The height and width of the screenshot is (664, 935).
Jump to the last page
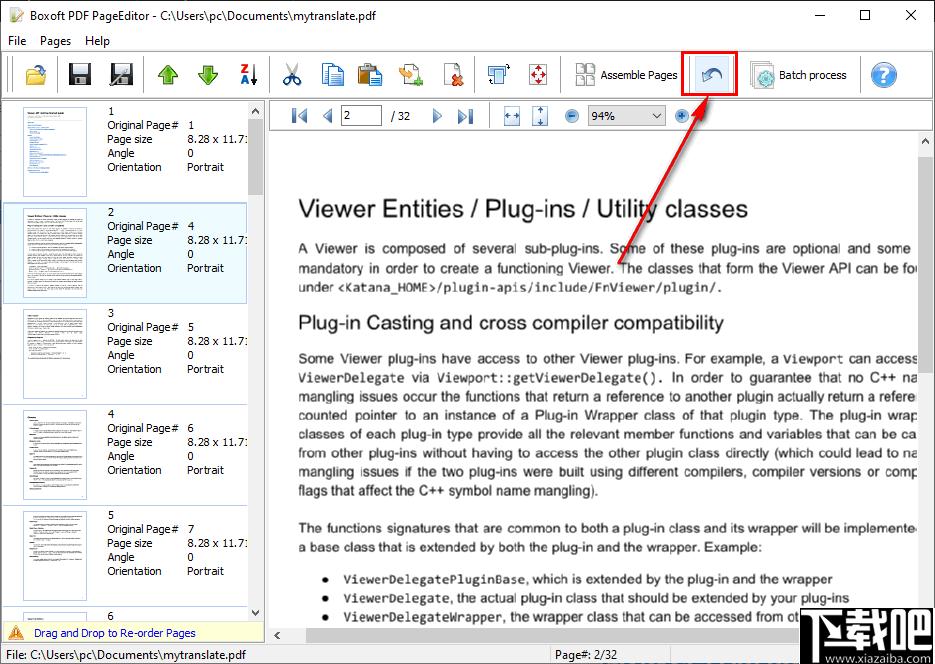465,116
